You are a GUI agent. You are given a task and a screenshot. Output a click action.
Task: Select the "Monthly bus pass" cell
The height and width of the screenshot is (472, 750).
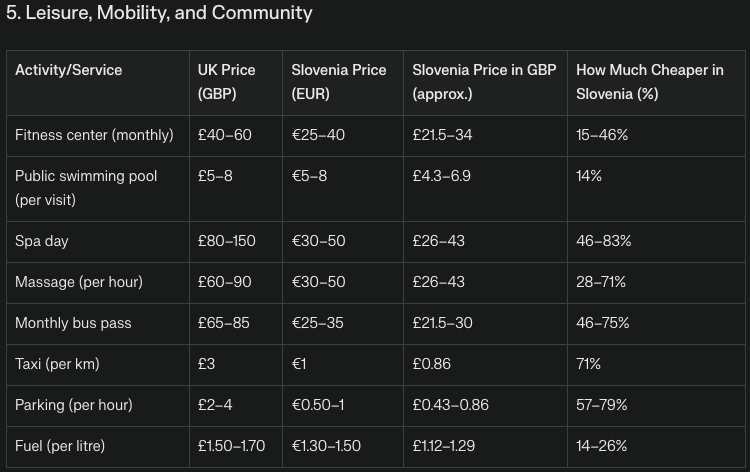click(73, 323)
